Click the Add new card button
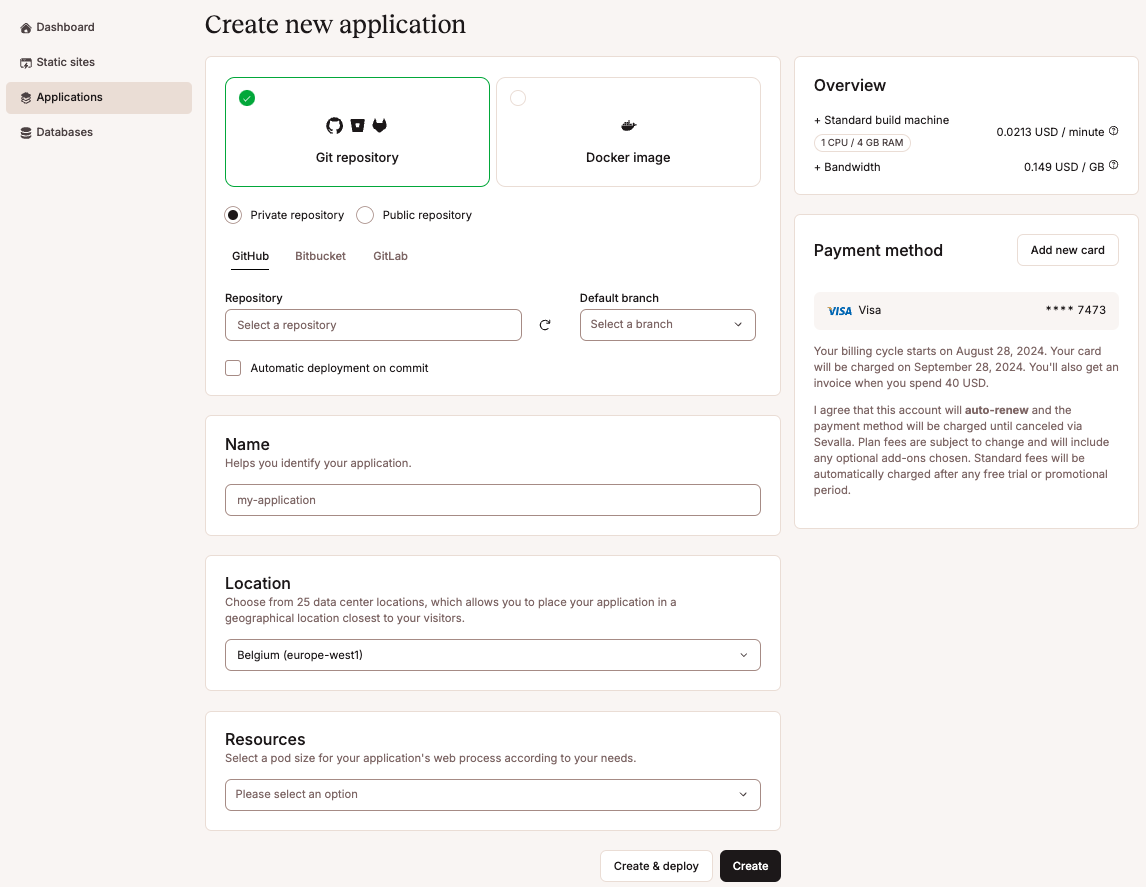The height and width of the screenshot is (887, 1146). tap(1067, 250)
